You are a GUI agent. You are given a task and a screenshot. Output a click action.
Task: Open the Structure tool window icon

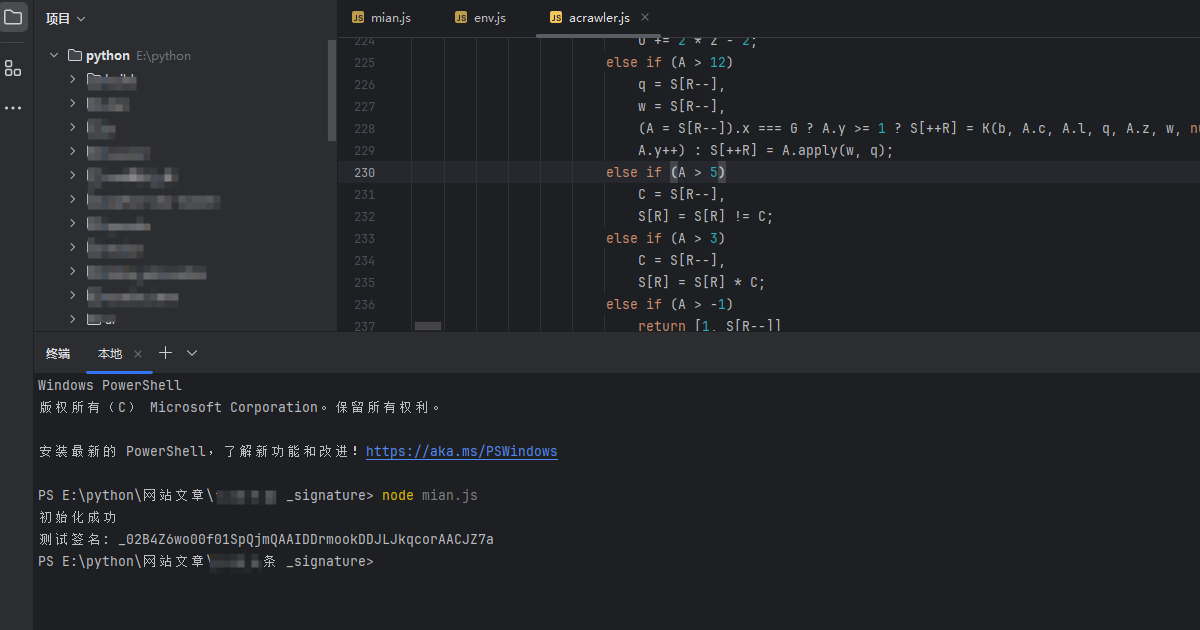[13, 68]
